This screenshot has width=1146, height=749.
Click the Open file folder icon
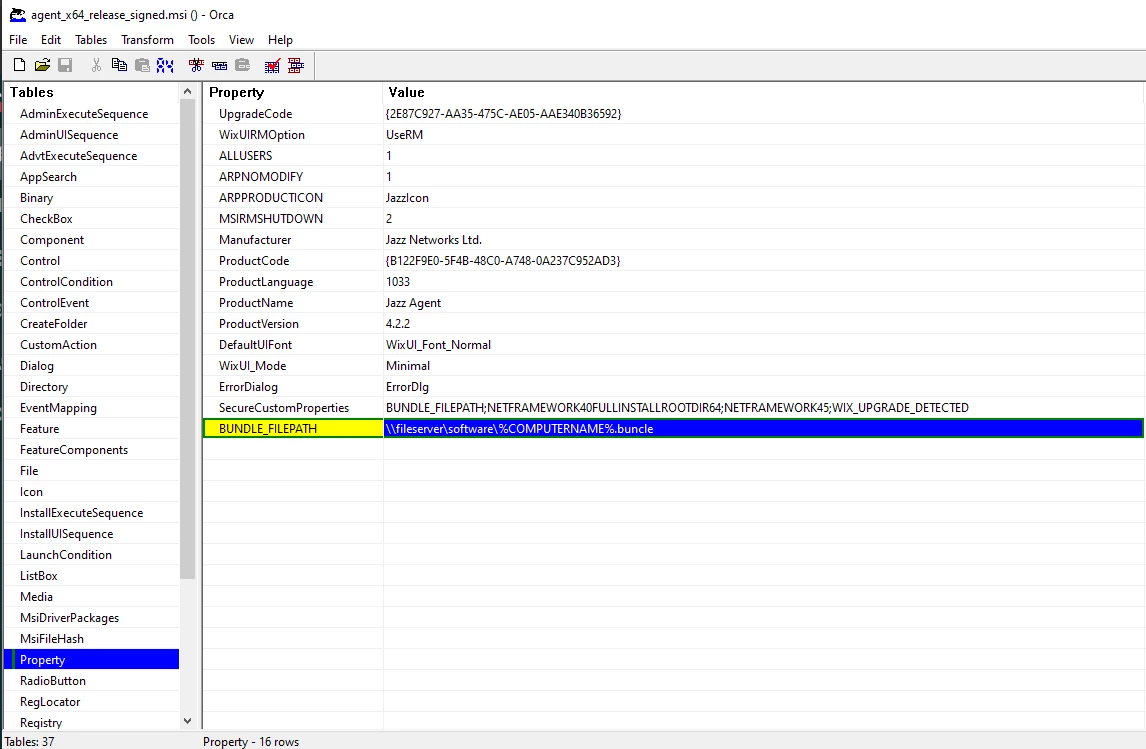pos(42,65)
